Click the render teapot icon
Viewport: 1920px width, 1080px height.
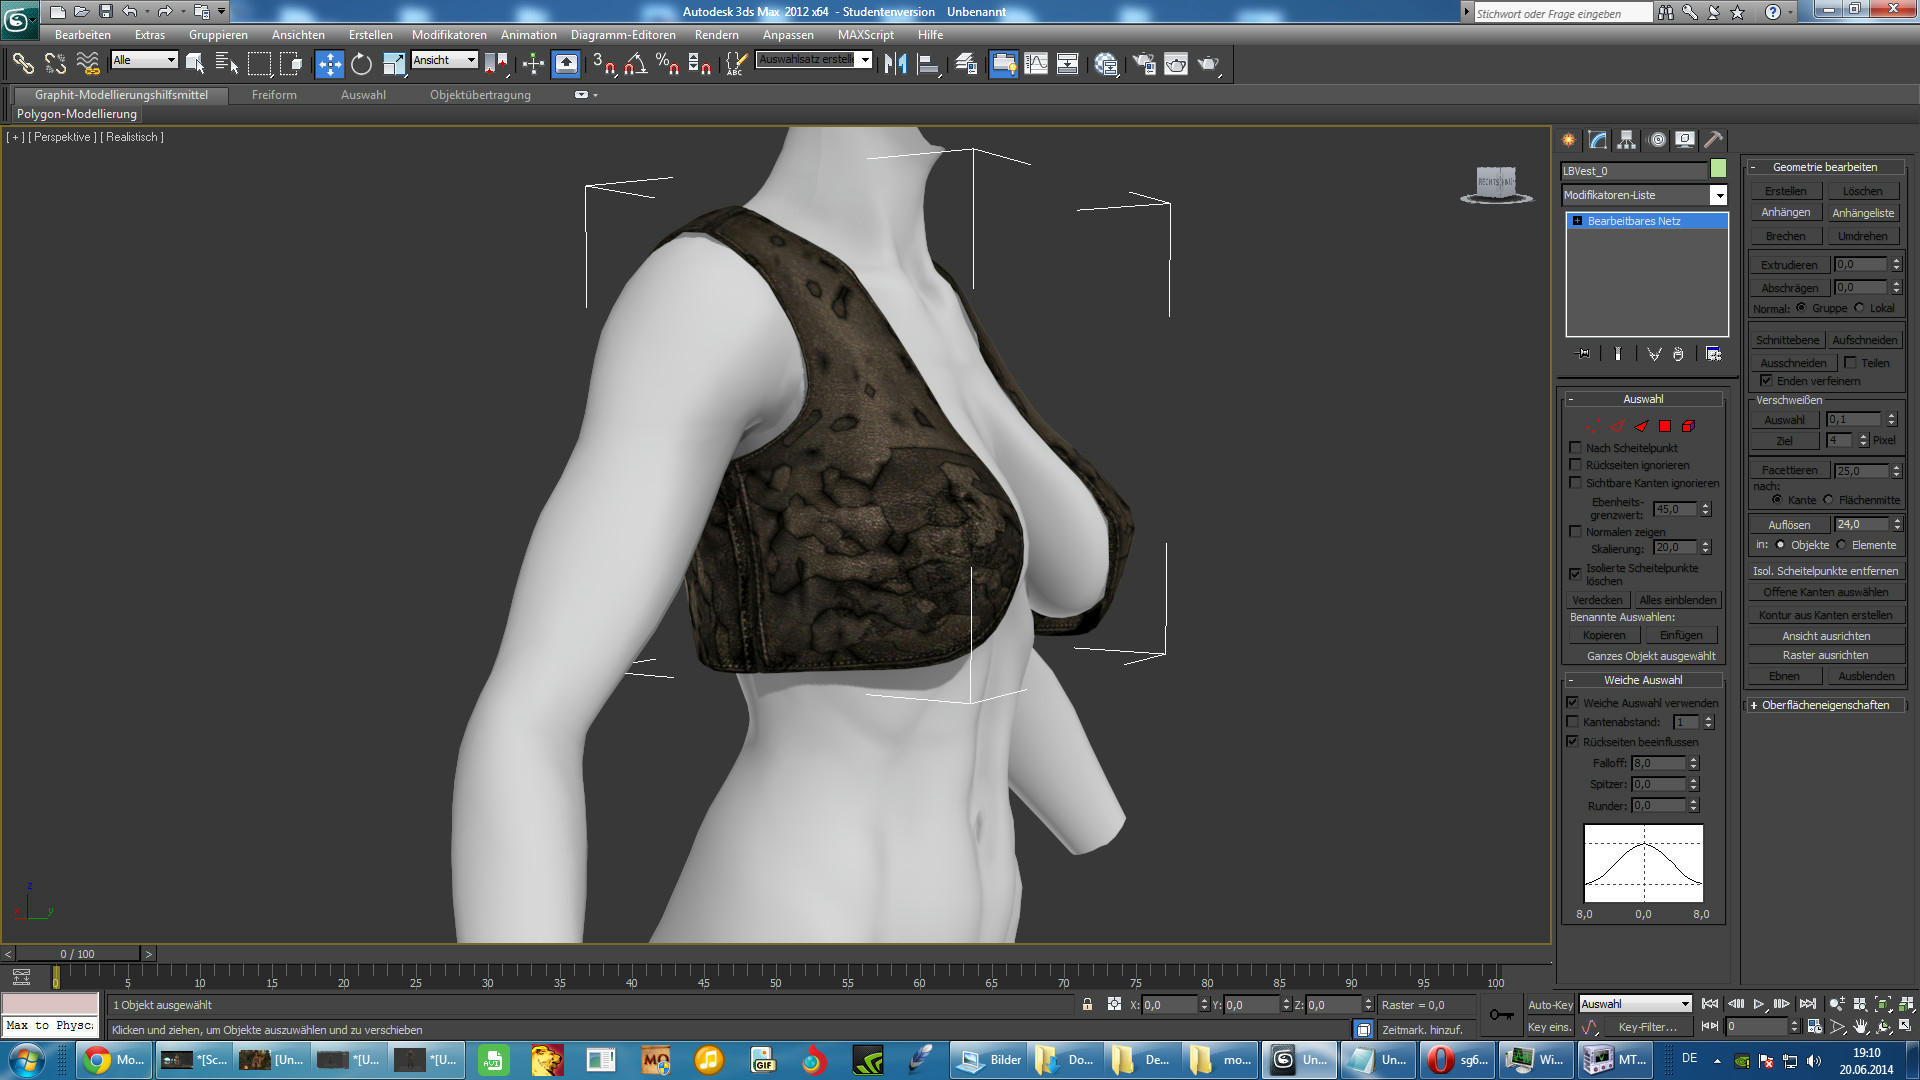tap(1208, 64)
